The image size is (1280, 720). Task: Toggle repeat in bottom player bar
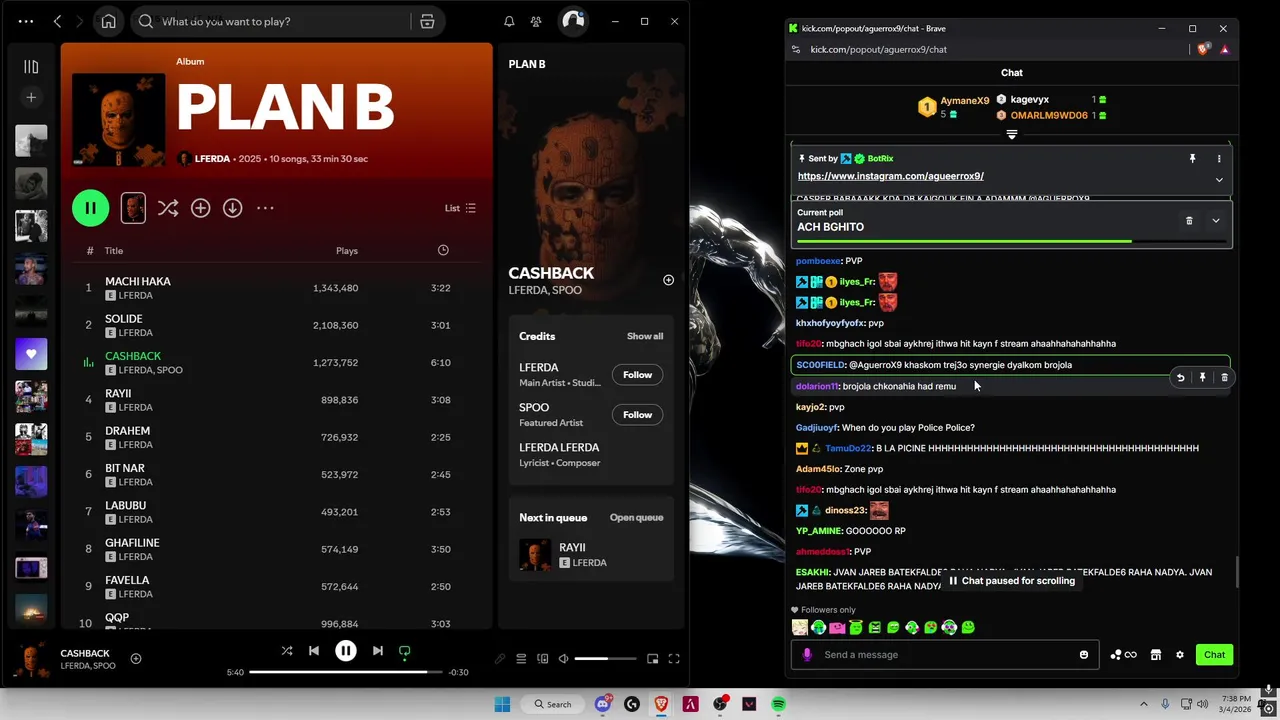click(405, 651)
